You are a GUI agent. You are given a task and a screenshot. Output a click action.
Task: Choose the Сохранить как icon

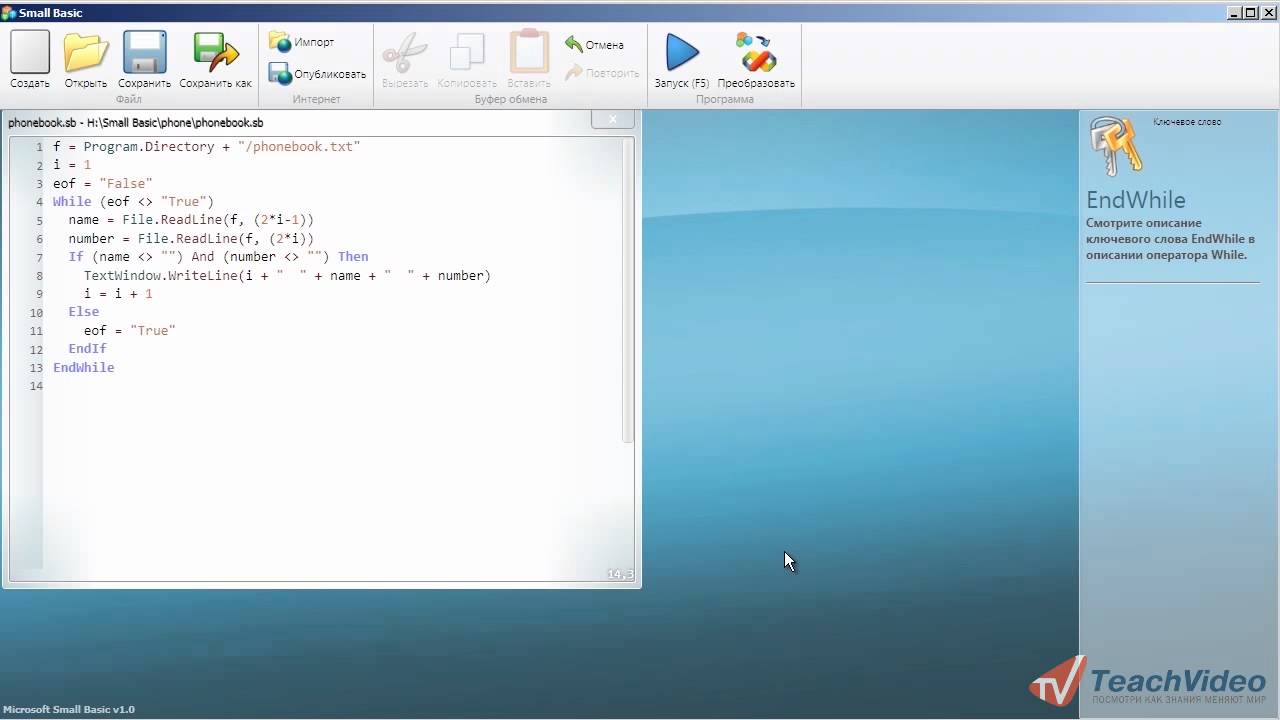coord(216,52)
